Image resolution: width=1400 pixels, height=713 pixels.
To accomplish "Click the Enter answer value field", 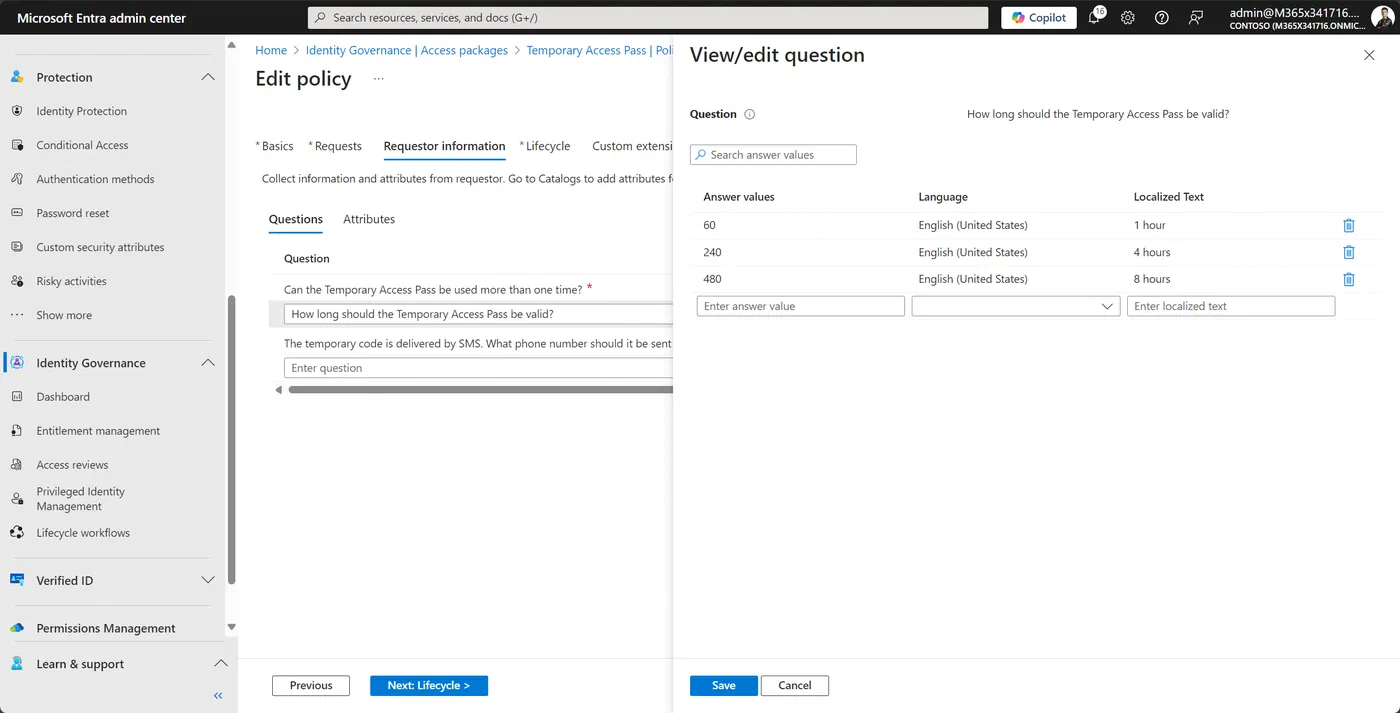I will tap(801, 307).
